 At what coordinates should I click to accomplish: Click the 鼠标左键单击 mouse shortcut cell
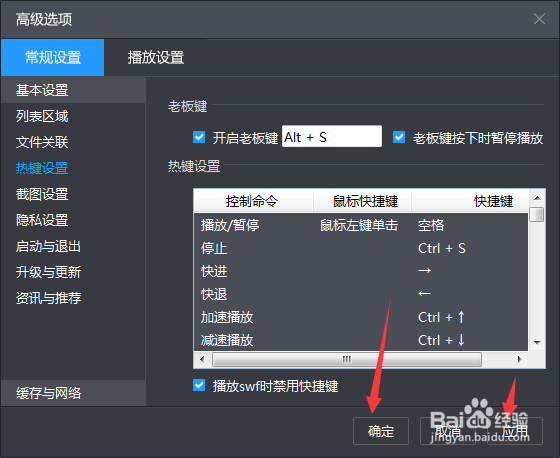(x=359, y=225)
